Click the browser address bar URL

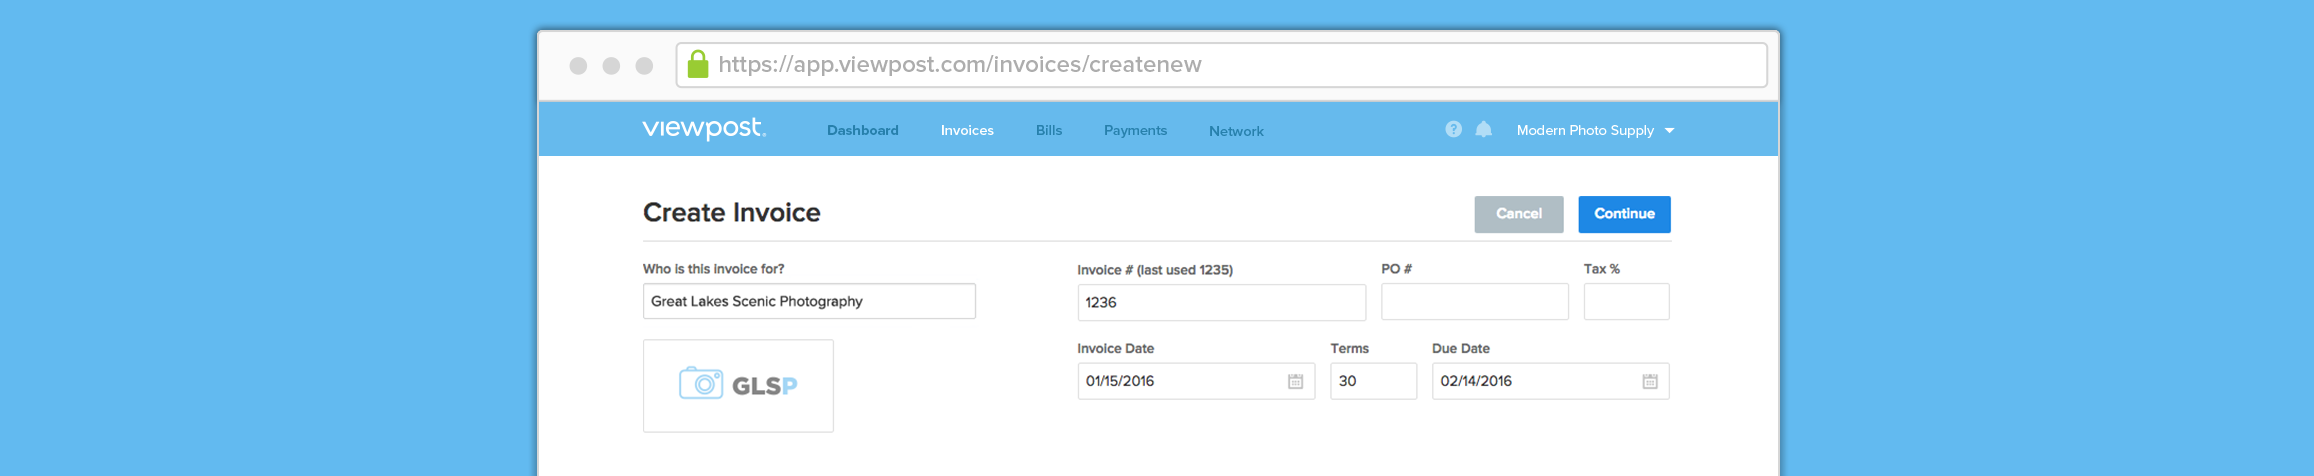1222,65
